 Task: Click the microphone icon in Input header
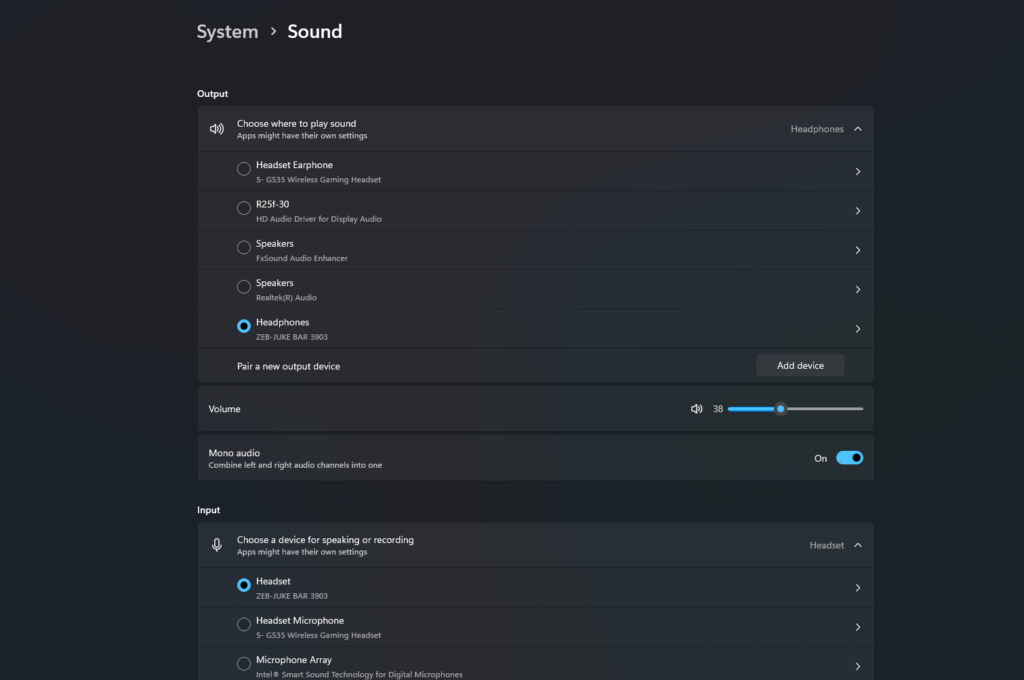(x=216, y=545)
